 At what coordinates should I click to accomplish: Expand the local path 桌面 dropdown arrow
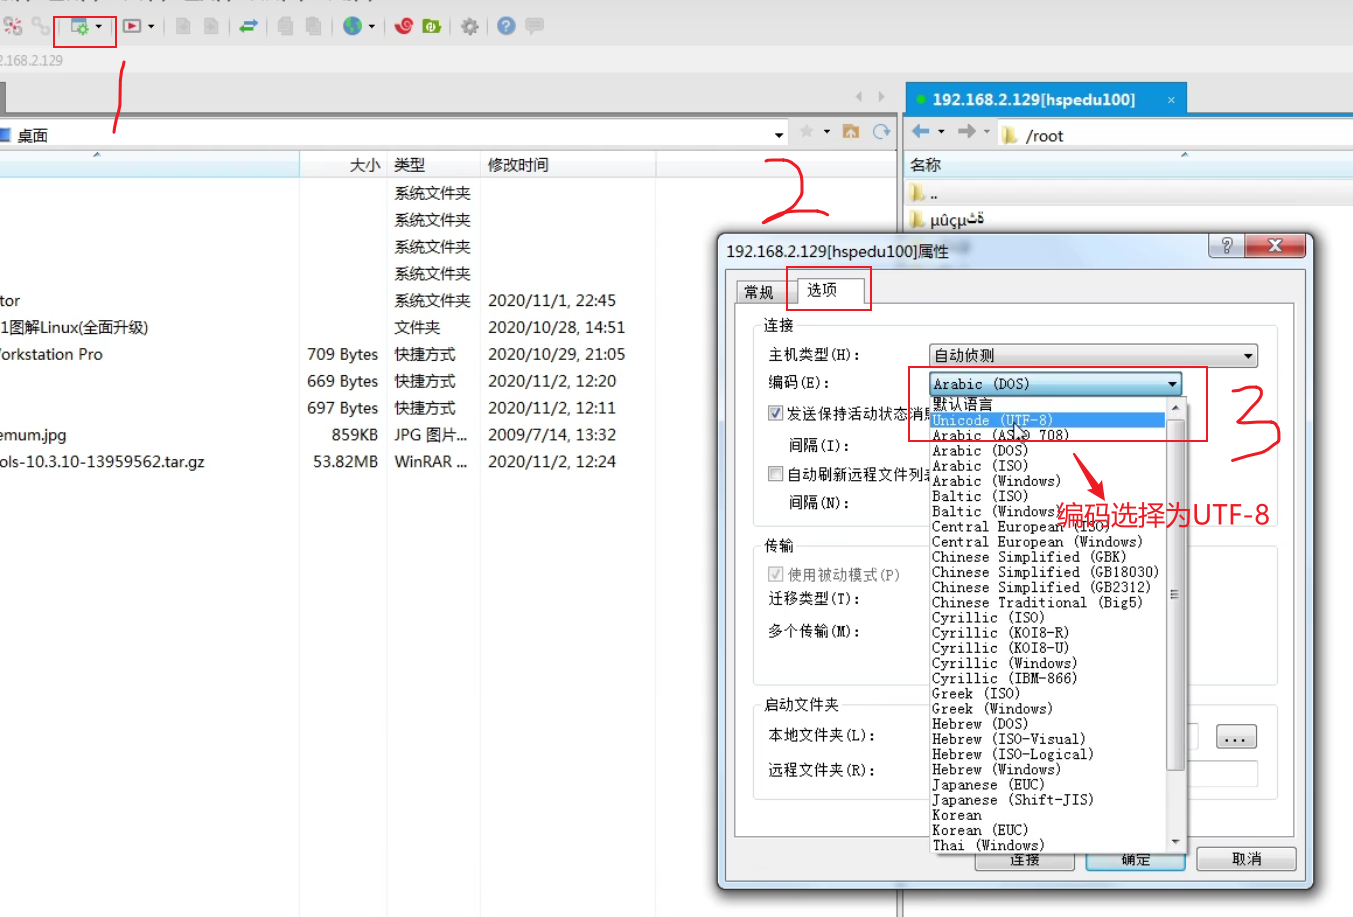coord(779,135)
